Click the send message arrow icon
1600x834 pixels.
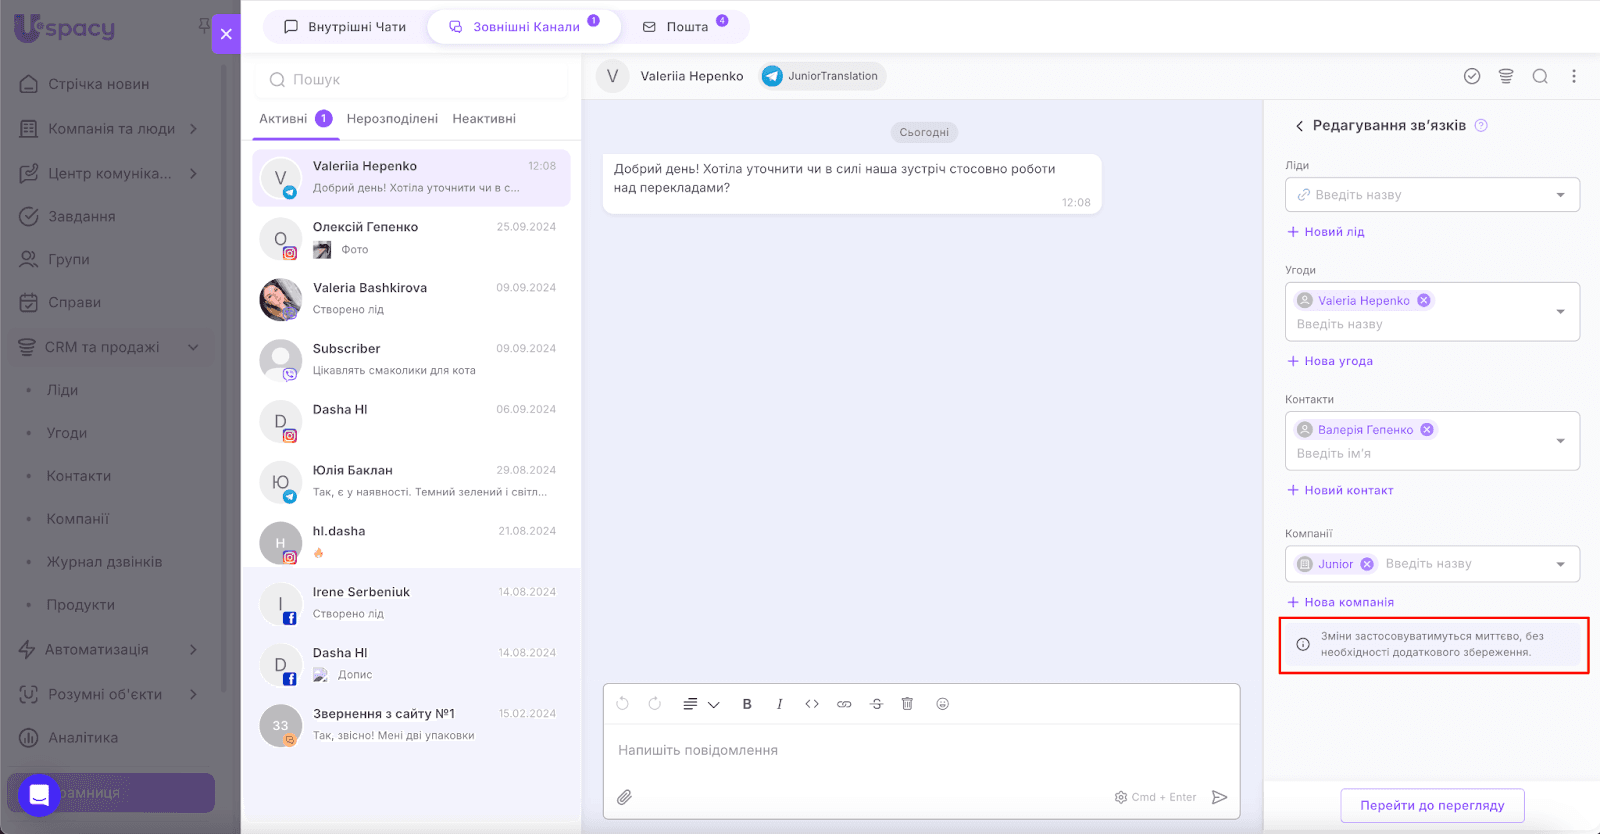(x=1219, y=797)
